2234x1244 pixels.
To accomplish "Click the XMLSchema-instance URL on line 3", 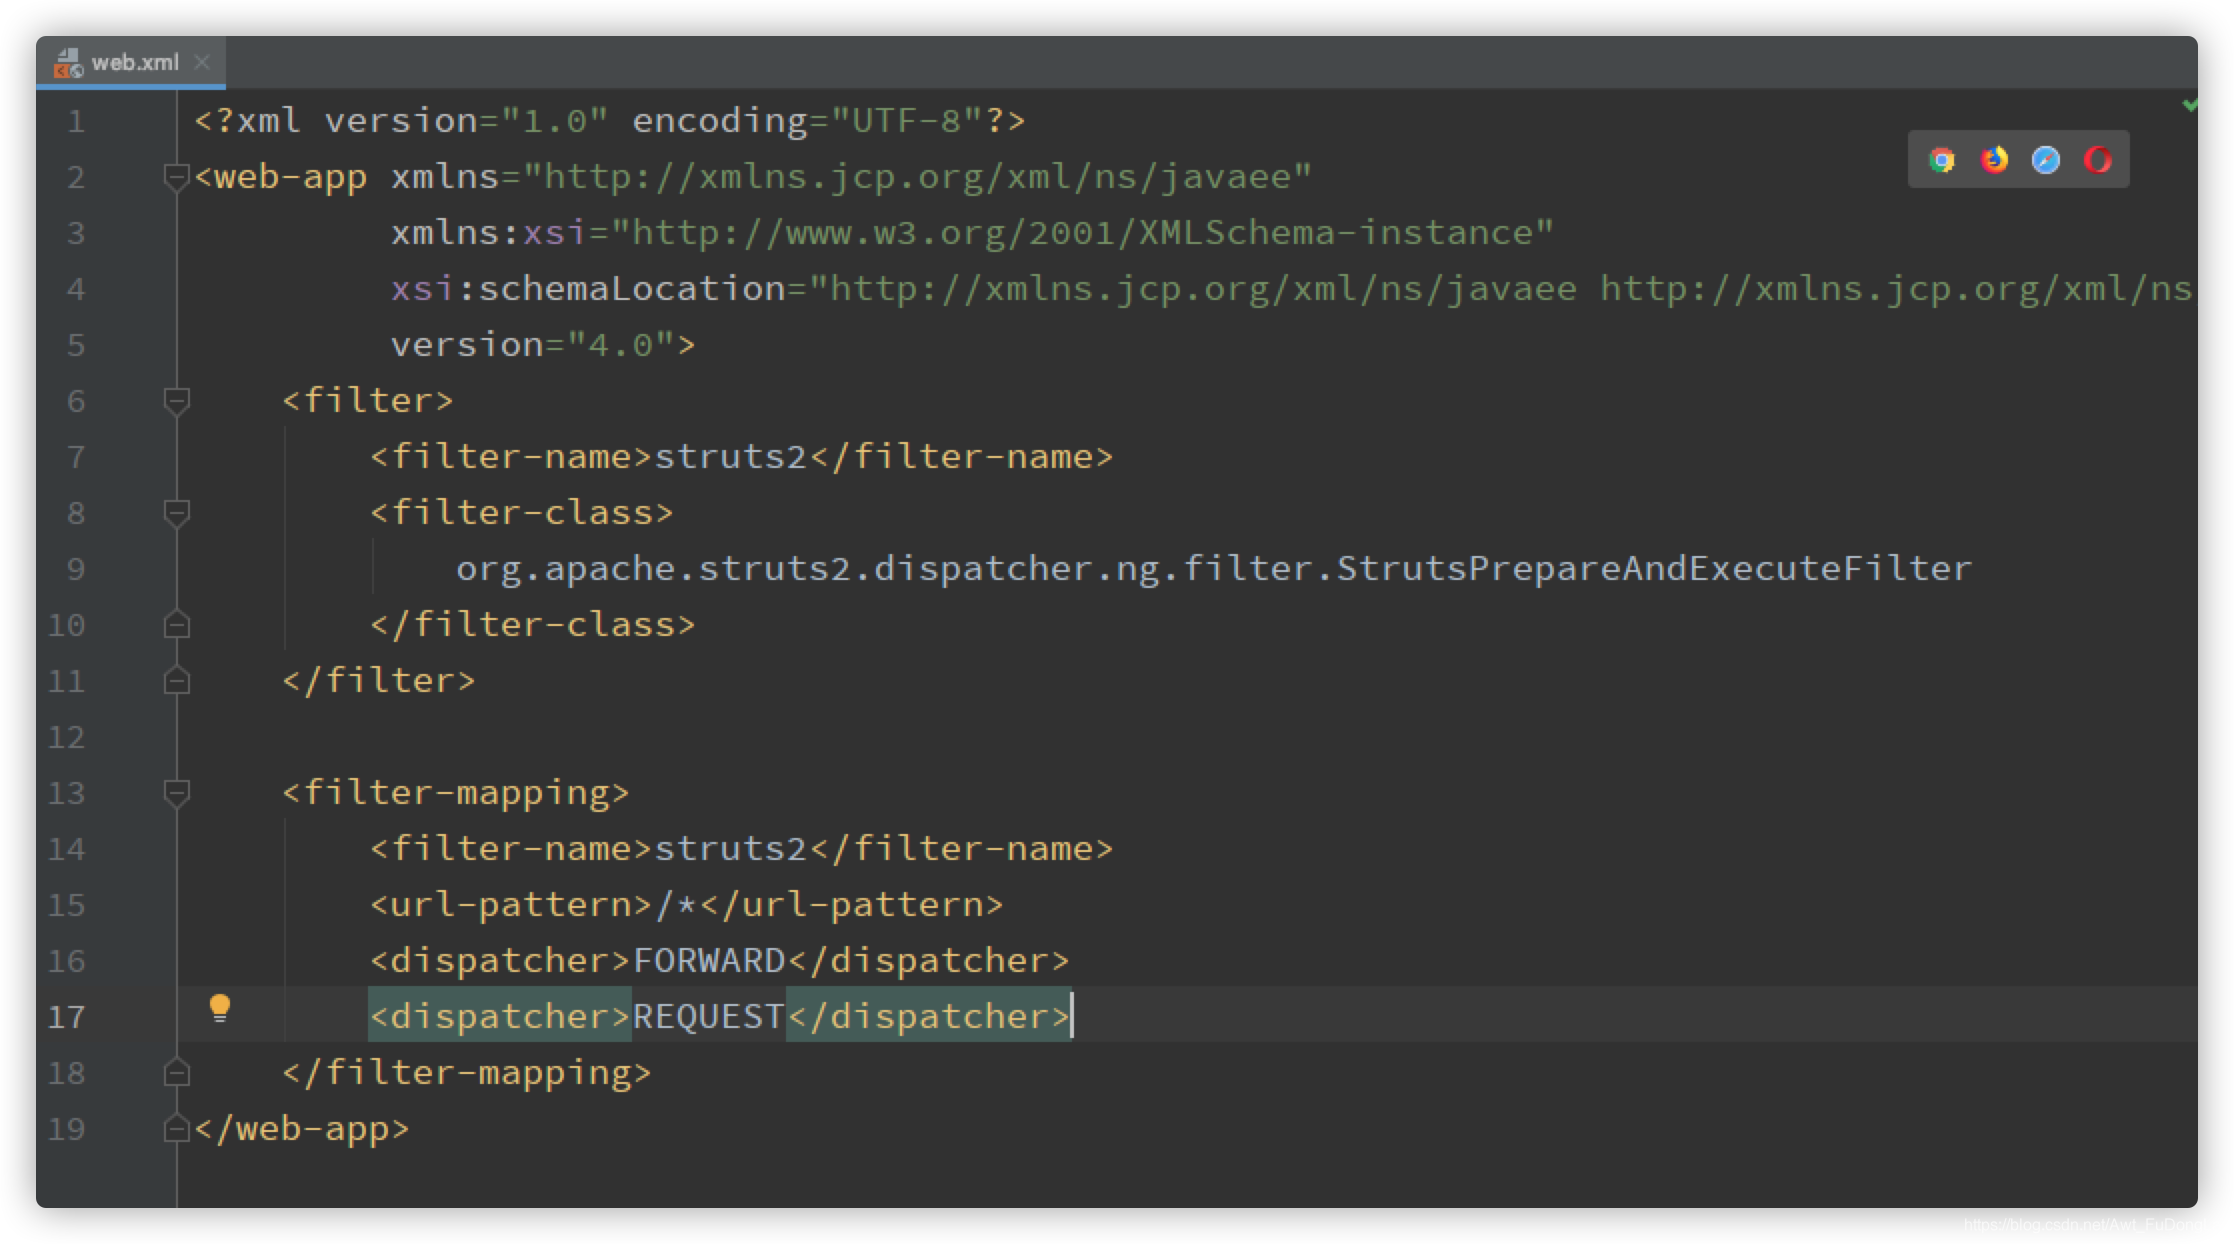I will [1083, 233].
